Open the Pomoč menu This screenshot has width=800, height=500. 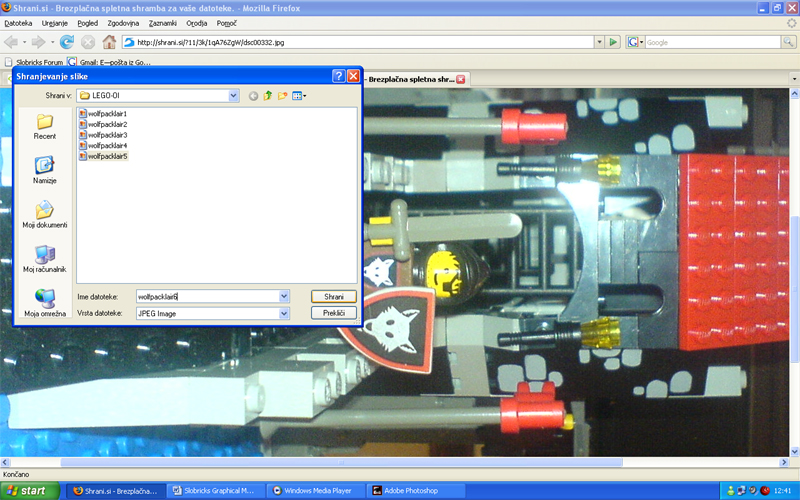[227, 23]
